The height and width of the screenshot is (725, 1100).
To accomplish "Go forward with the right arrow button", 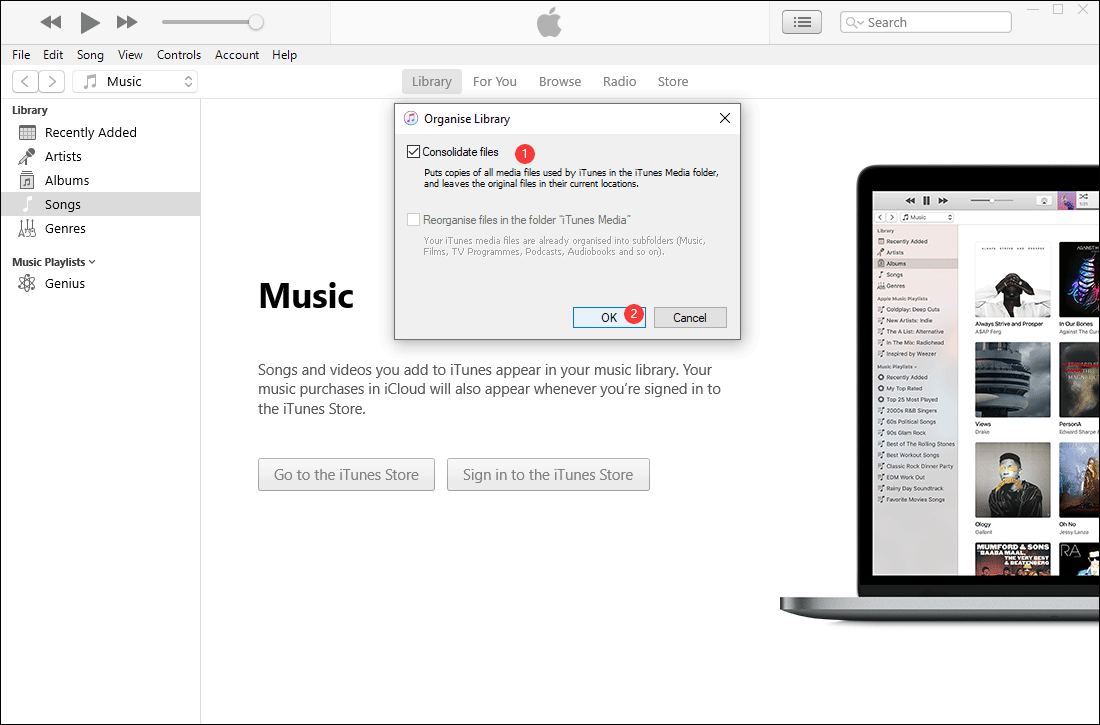I will 52,81.
